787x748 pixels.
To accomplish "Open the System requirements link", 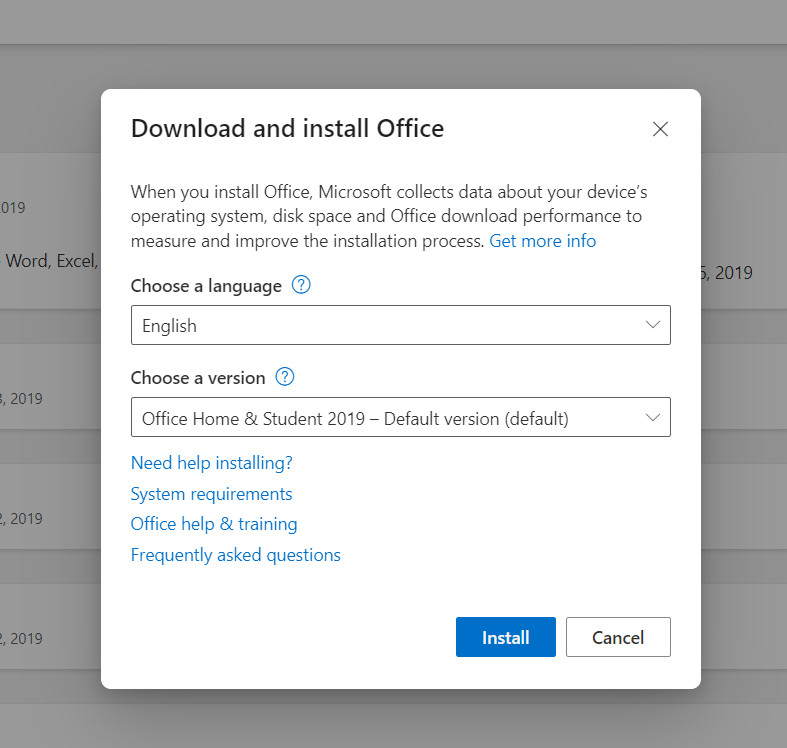I will (x=211, y=494).
